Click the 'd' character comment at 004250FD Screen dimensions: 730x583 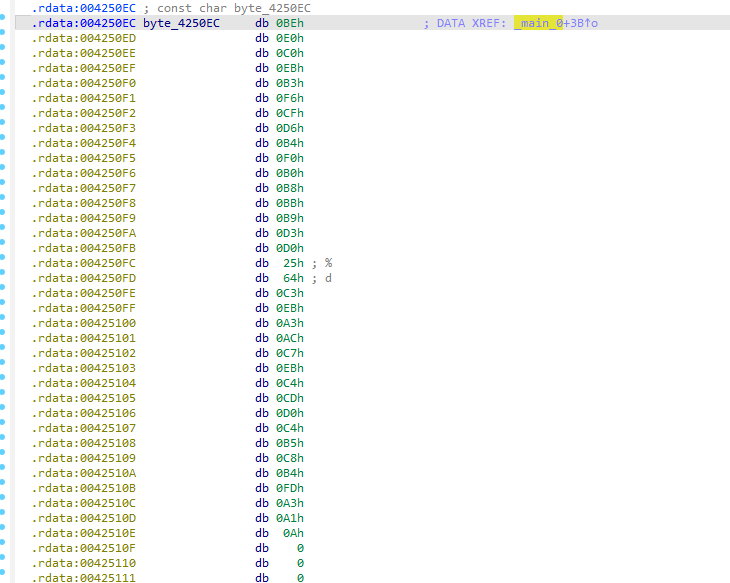click(x=328, y=278)
